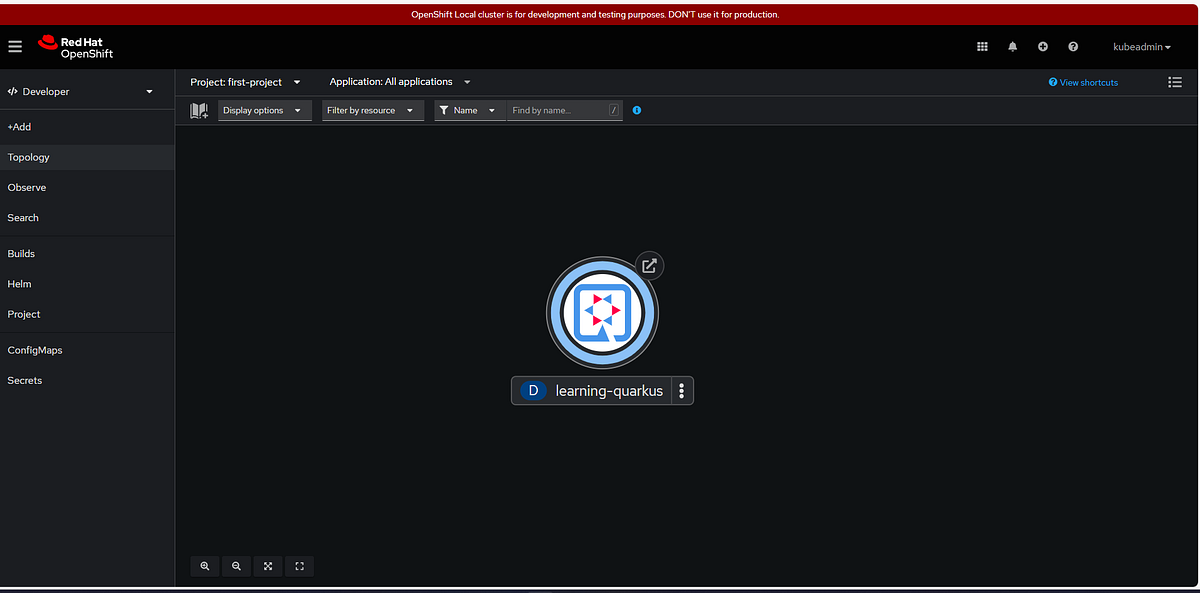Zoom in on the topology
This screenshot has height=593, width=1200.
[205, 566]
